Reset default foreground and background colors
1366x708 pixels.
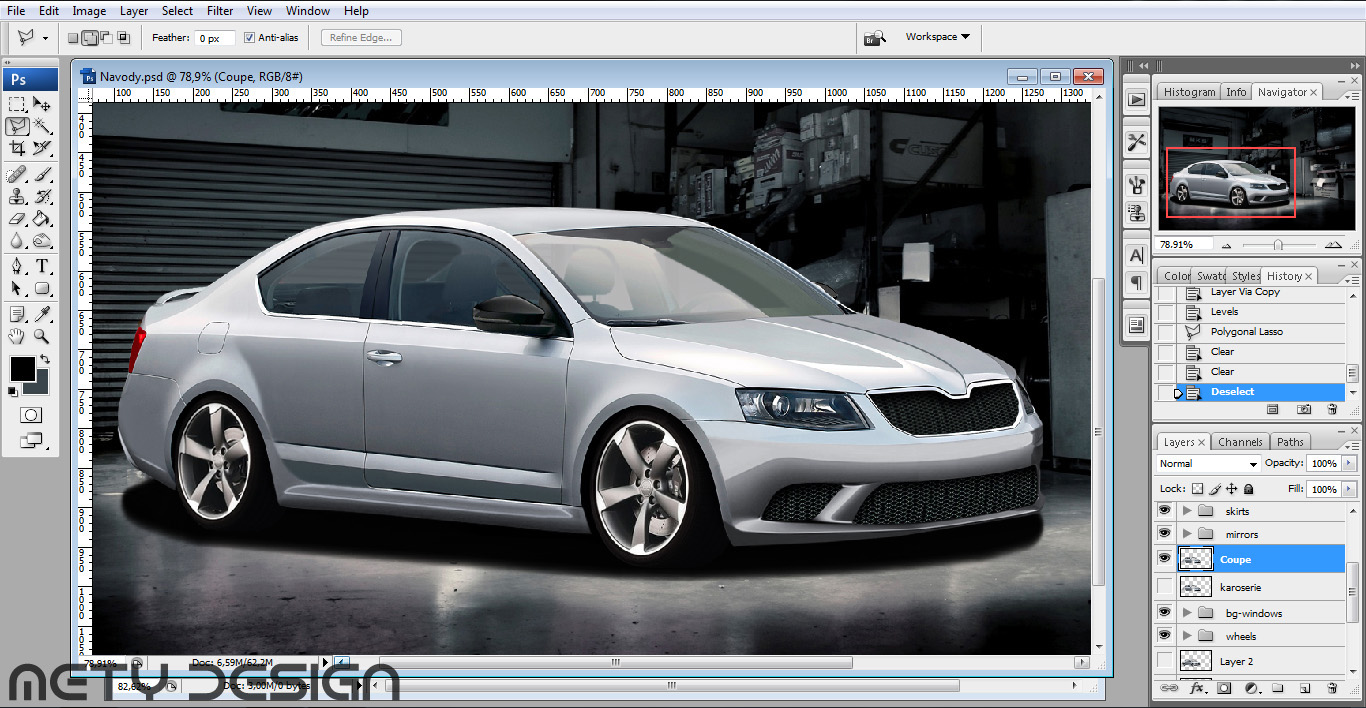pos(15,390)
